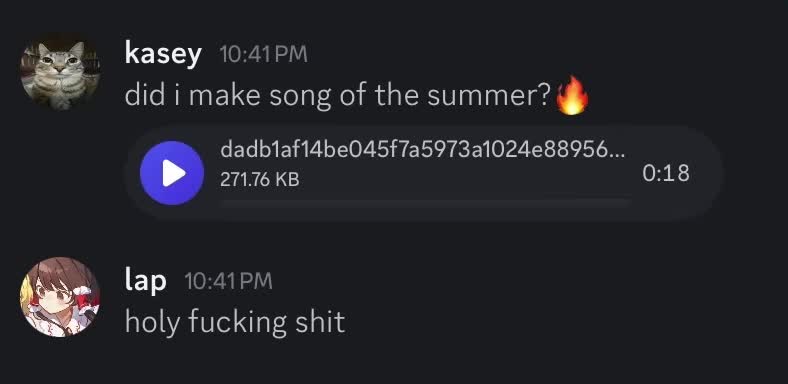This screenshot has width=788, height=384.
Task: Open kasey's cat profile avatar
Action: point(60,70)
